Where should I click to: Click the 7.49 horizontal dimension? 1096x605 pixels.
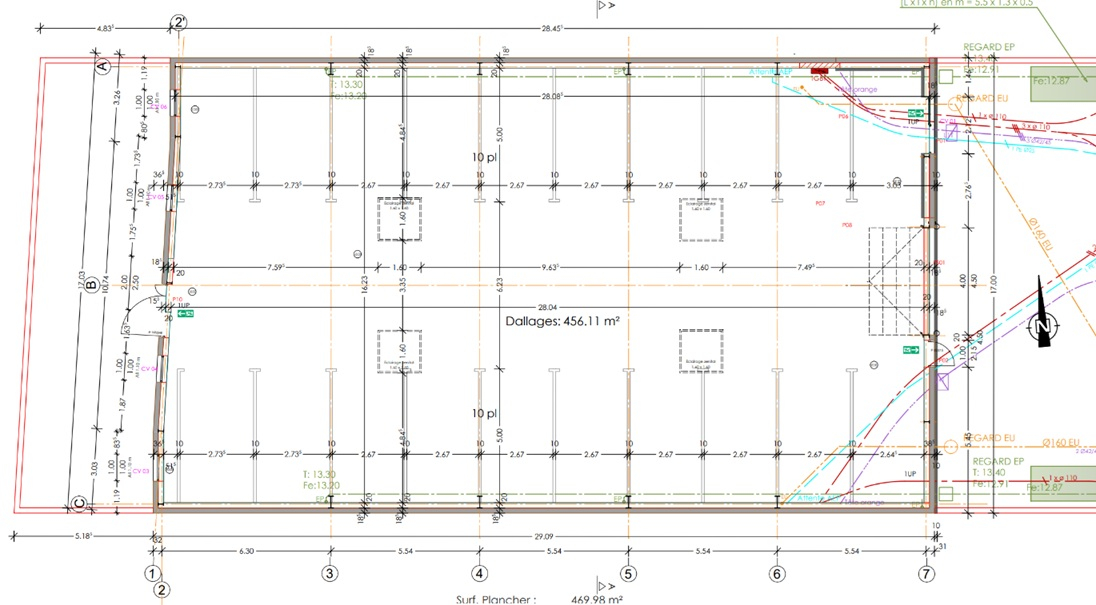pos(806,267)
